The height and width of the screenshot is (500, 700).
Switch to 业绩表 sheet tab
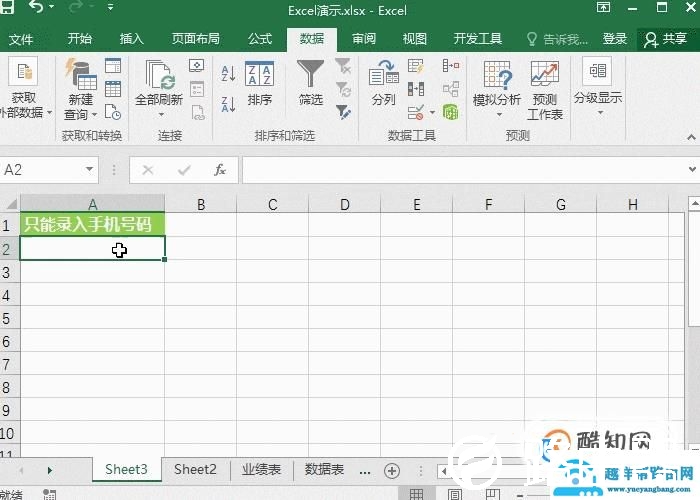[x=262, y=470]
